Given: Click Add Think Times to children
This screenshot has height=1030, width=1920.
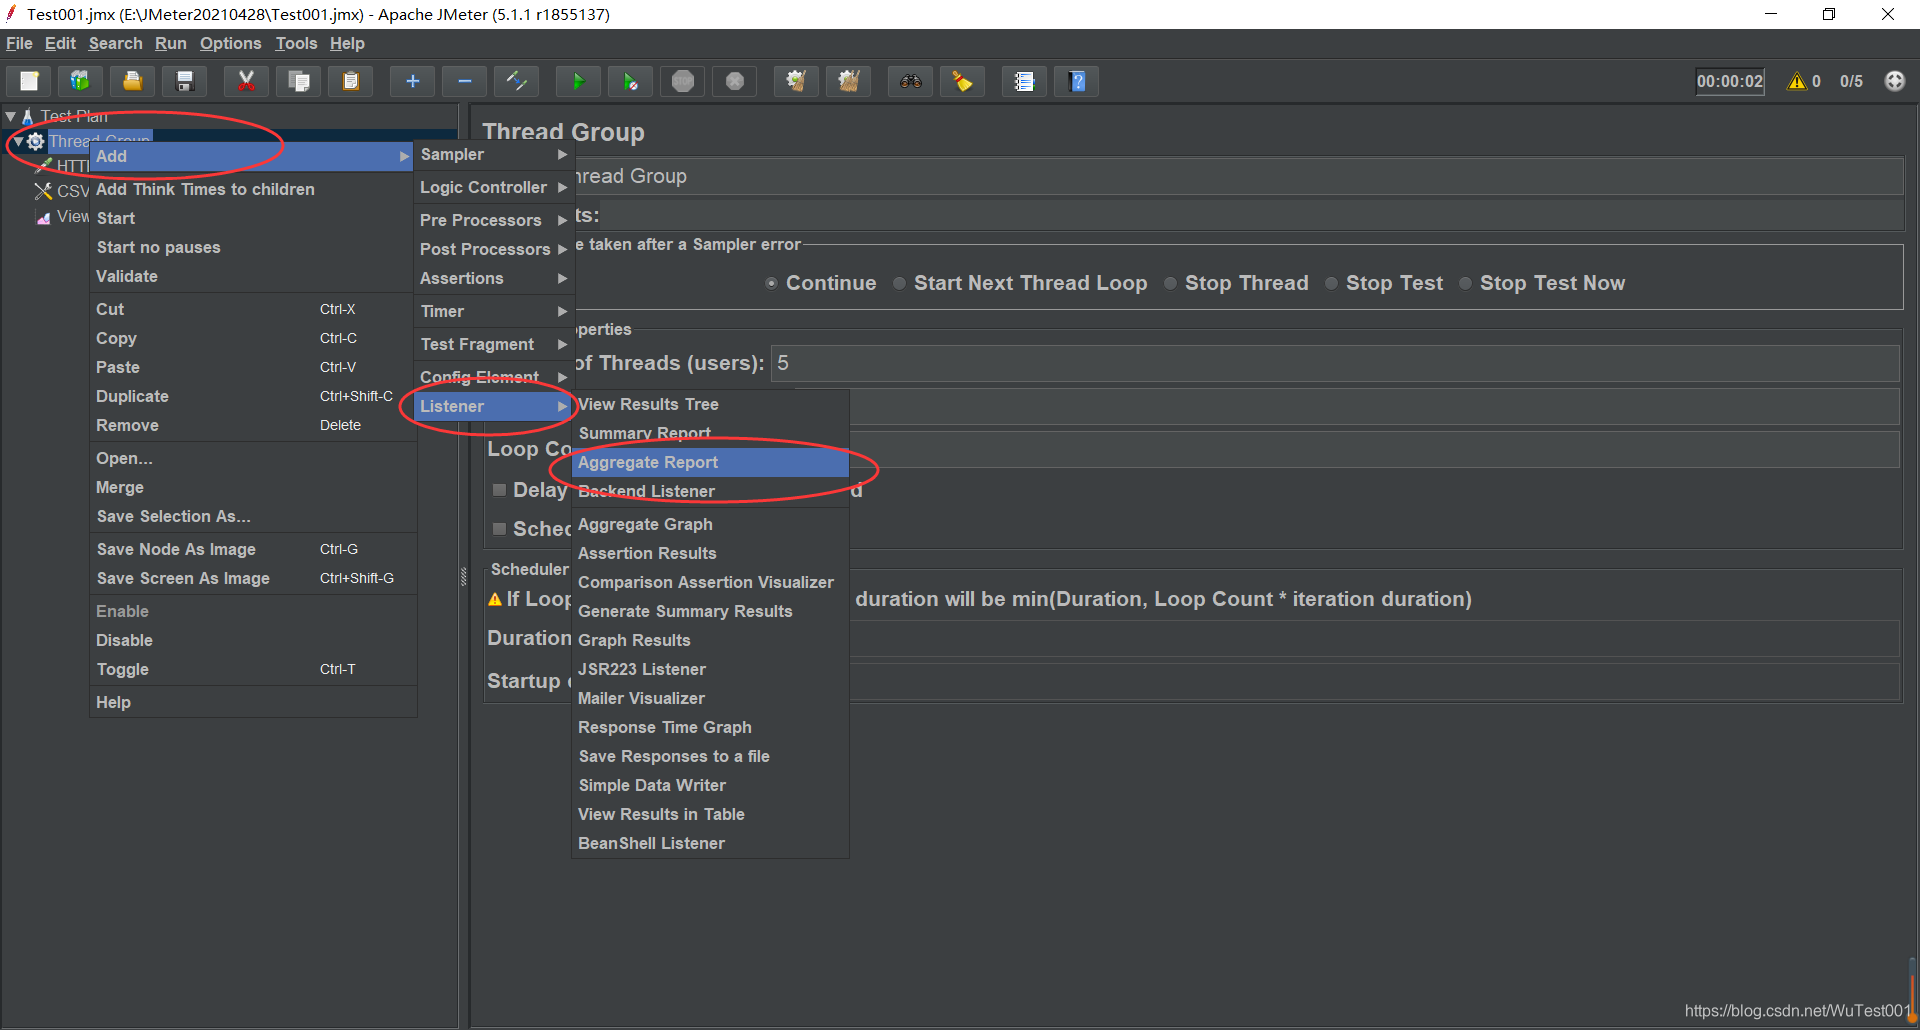Looking at the screenshot, I should [253, 189].
